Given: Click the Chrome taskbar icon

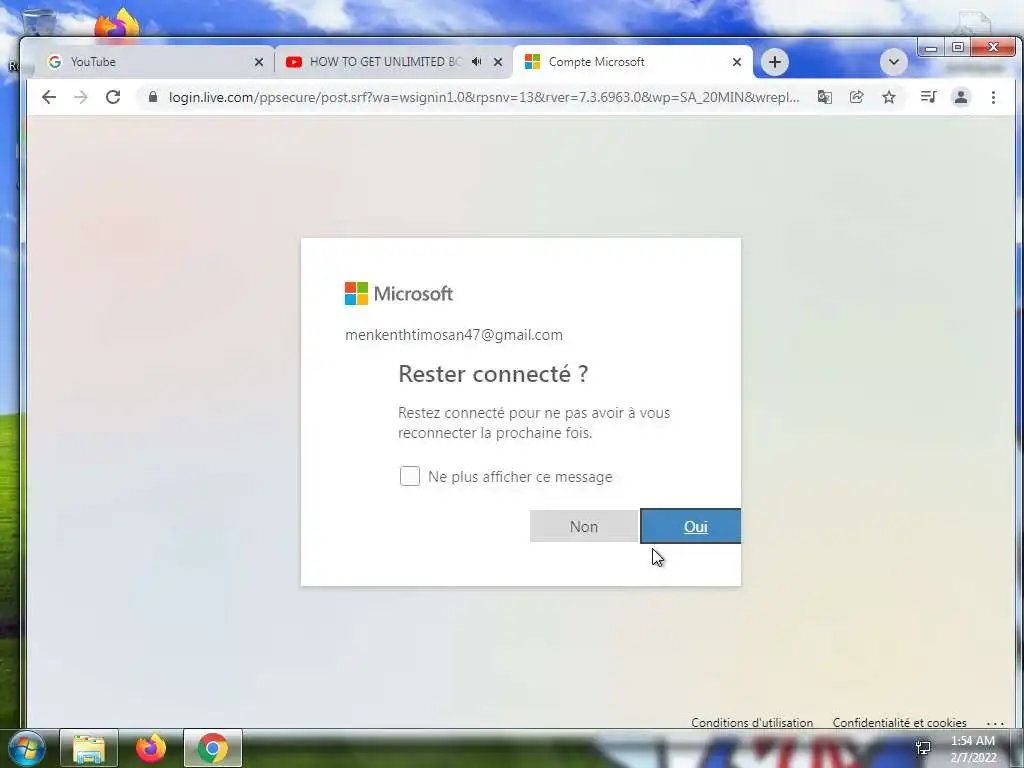Looking at the screenshot, I should point(212,748).
